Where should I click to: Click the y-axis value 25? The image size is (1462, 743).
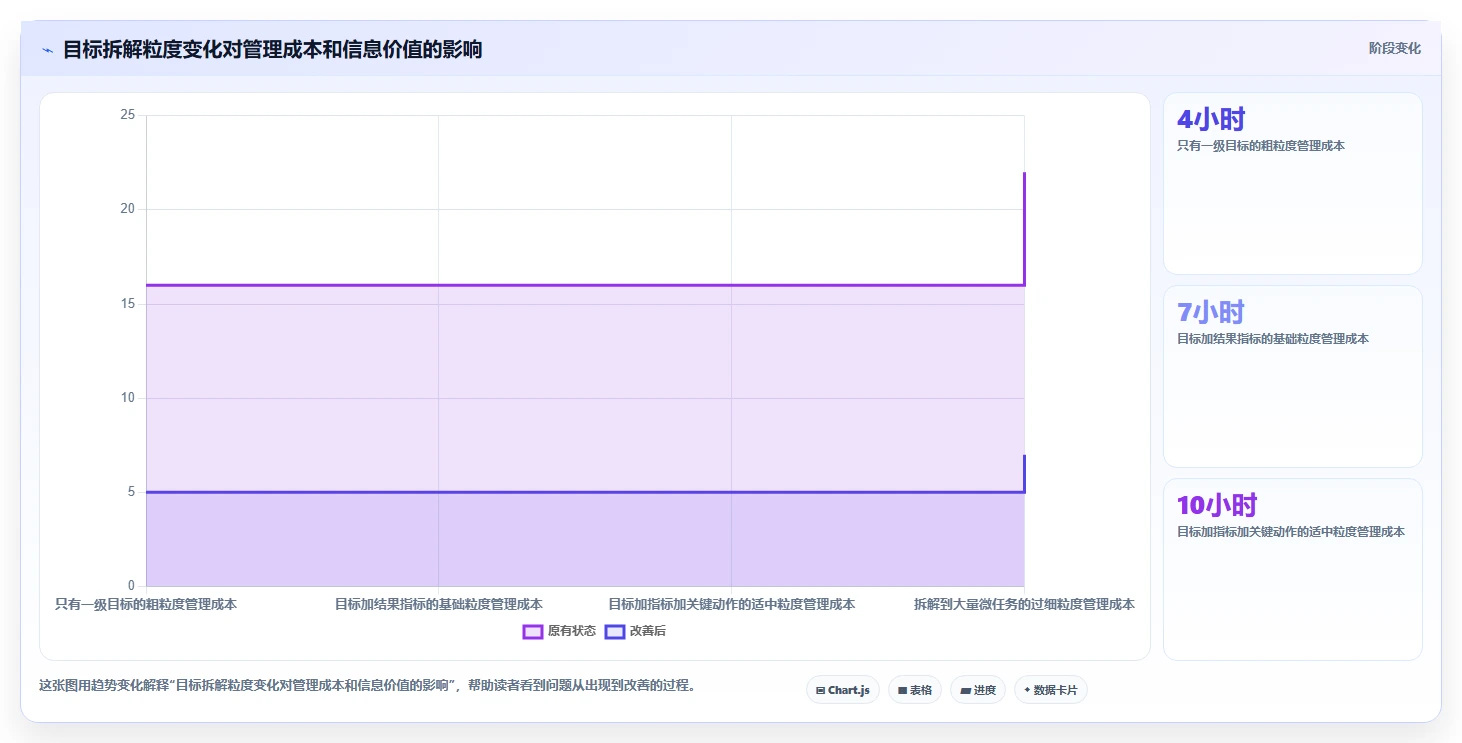127,115
